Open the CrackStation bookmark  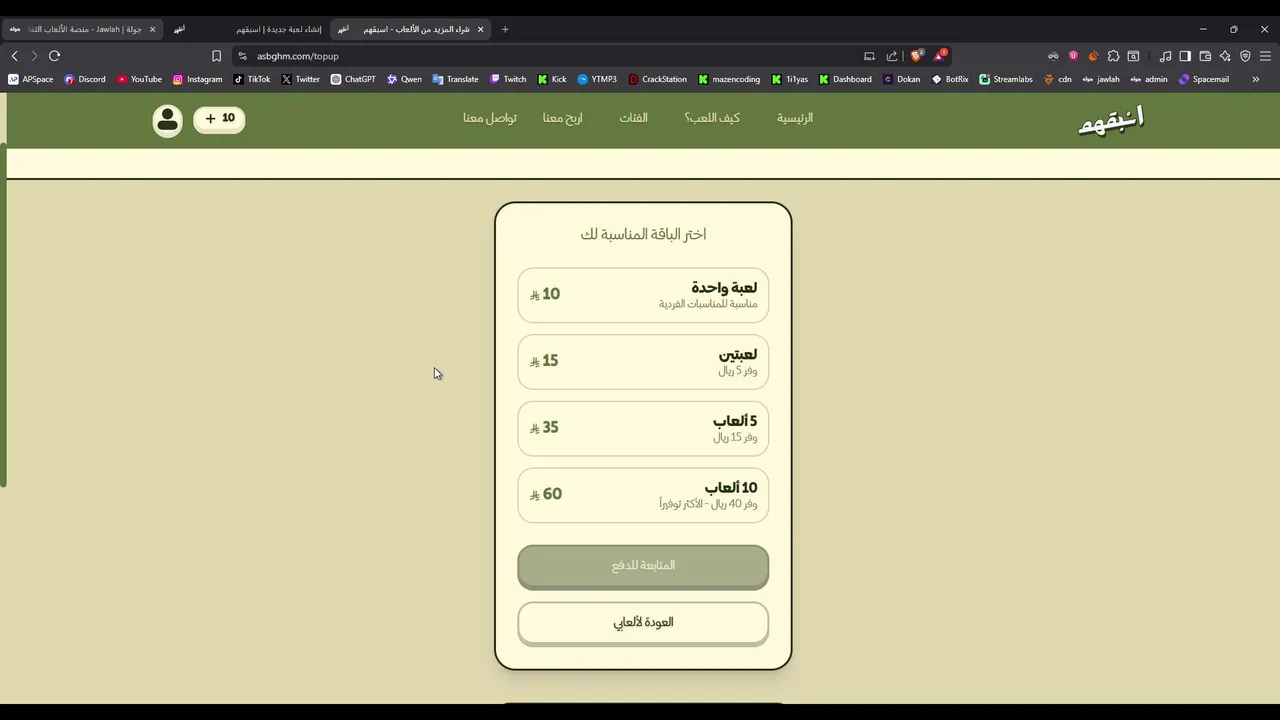tap(657, 79)
